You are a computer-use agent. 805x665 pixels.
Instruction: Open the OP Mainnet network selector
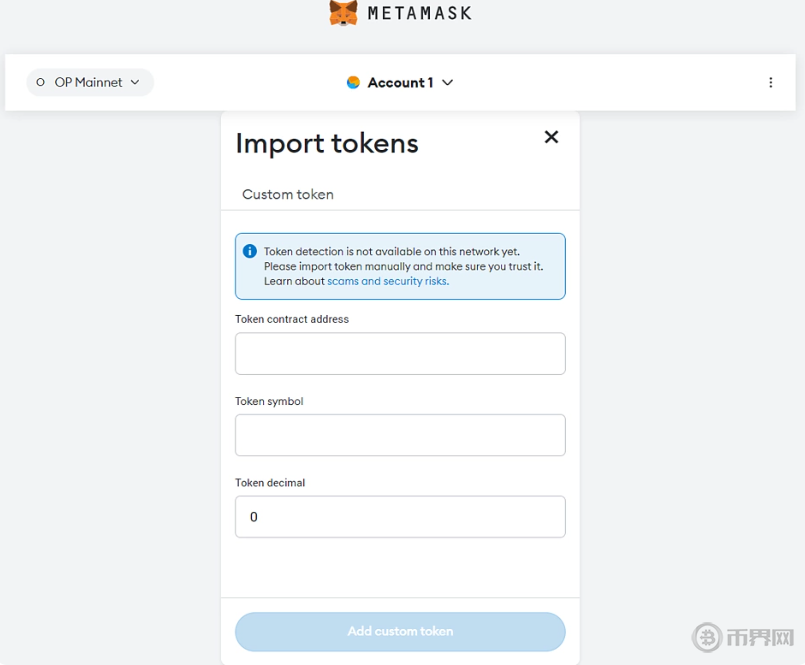click(90, 82)
